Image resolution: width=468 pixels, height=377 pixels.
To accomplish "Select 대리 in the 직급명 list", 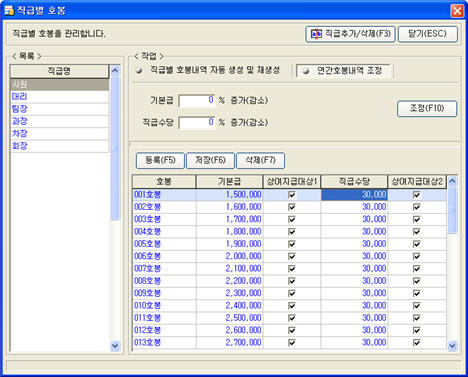I will [x=60, y=97].
